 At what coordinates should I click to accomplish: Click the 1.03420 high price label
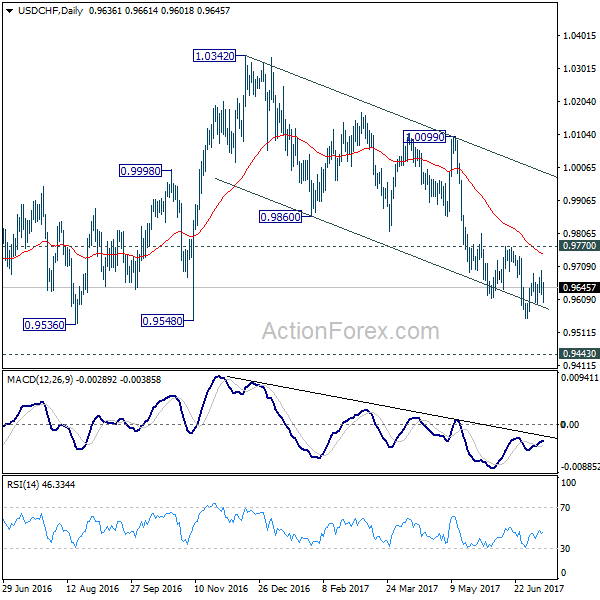(214, 56)
